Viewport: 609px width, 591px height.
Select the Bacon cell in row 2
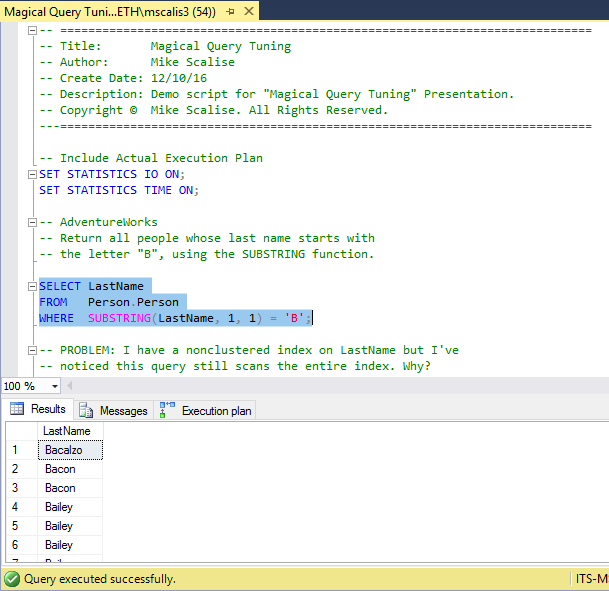tap(70, 469)
